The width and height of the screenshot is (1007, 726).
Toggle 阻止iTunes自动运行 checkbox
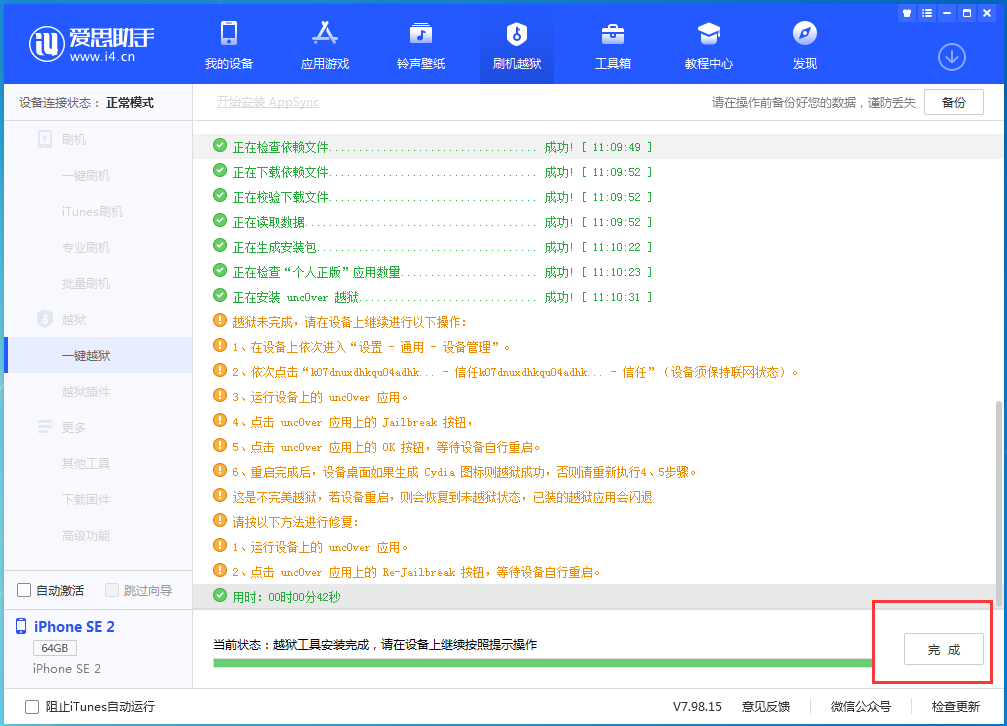pyautogui.click(x=32, y=706)
